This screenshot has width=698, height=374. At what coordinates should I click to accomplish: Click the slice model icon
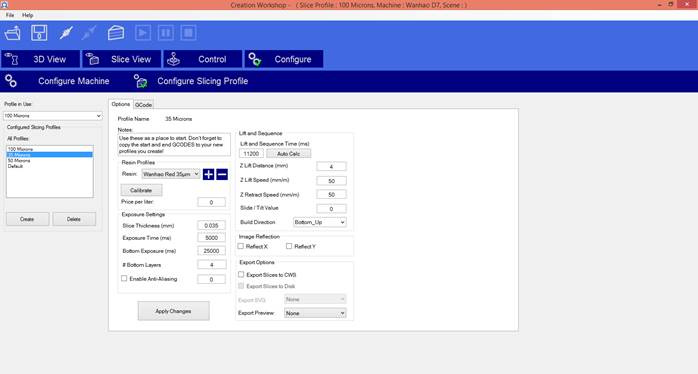(x=116, y=33)
